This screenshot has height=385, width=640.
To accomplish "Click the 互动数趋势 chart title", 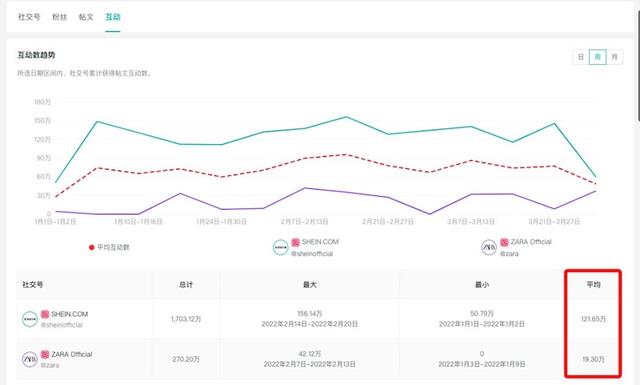I will click(x=36, y=55).
